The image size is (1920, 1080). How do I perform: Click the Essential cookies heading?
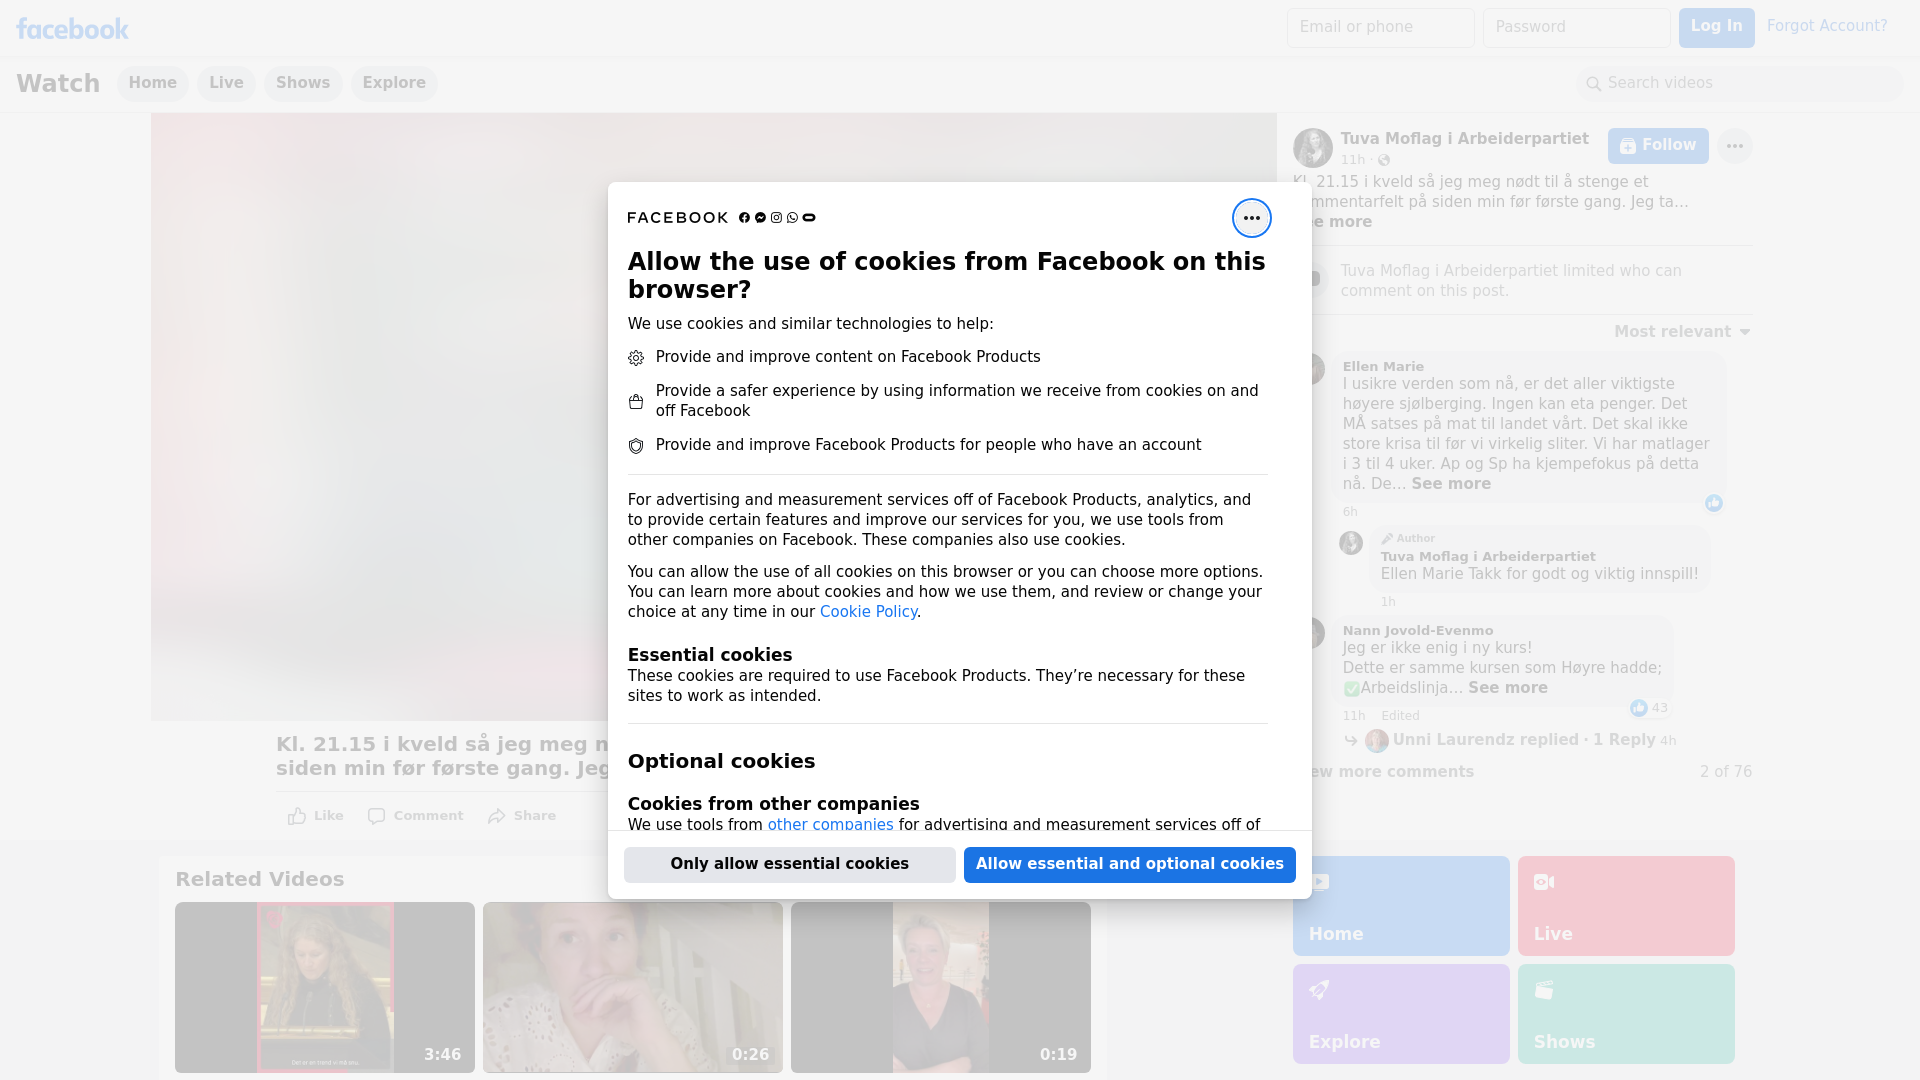[x=710, y=655]
